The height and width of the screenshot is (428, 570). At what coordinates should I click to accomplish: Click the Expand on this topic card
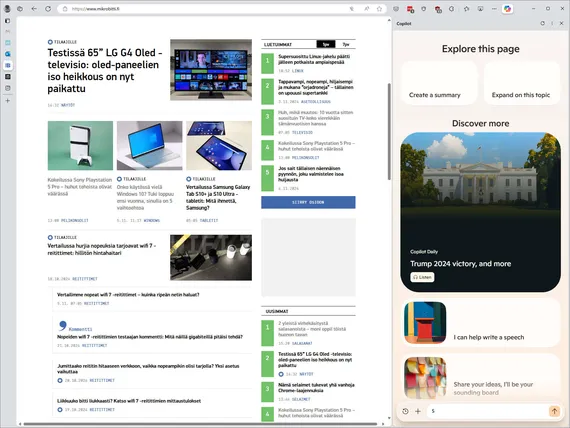coord(522,83)
